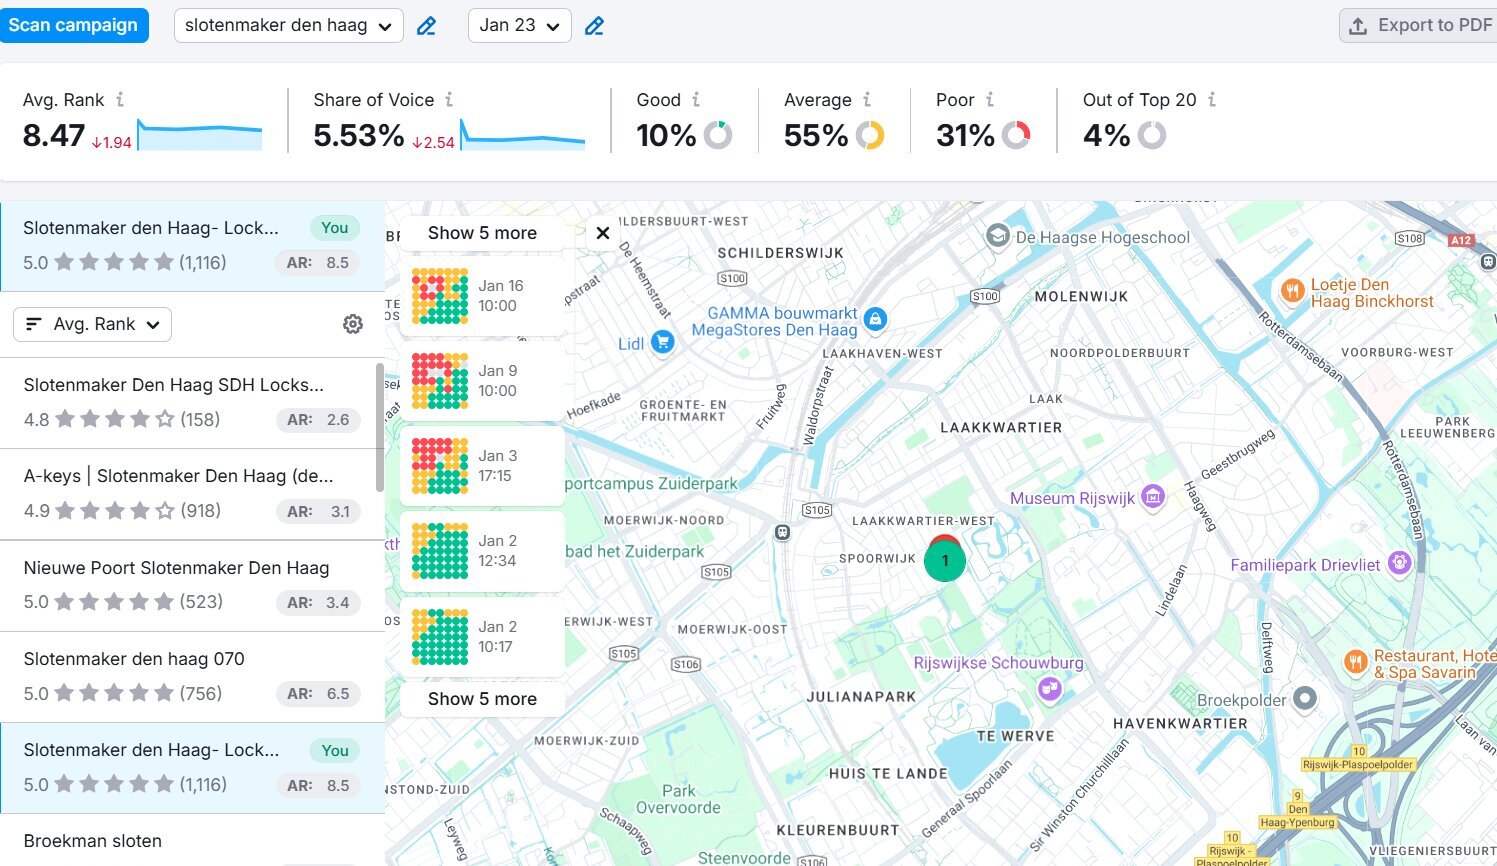Screen dimensions: 1497x866
Task: Click AR: 2.6 badge for SDH Locks
Action: point(318,420)
